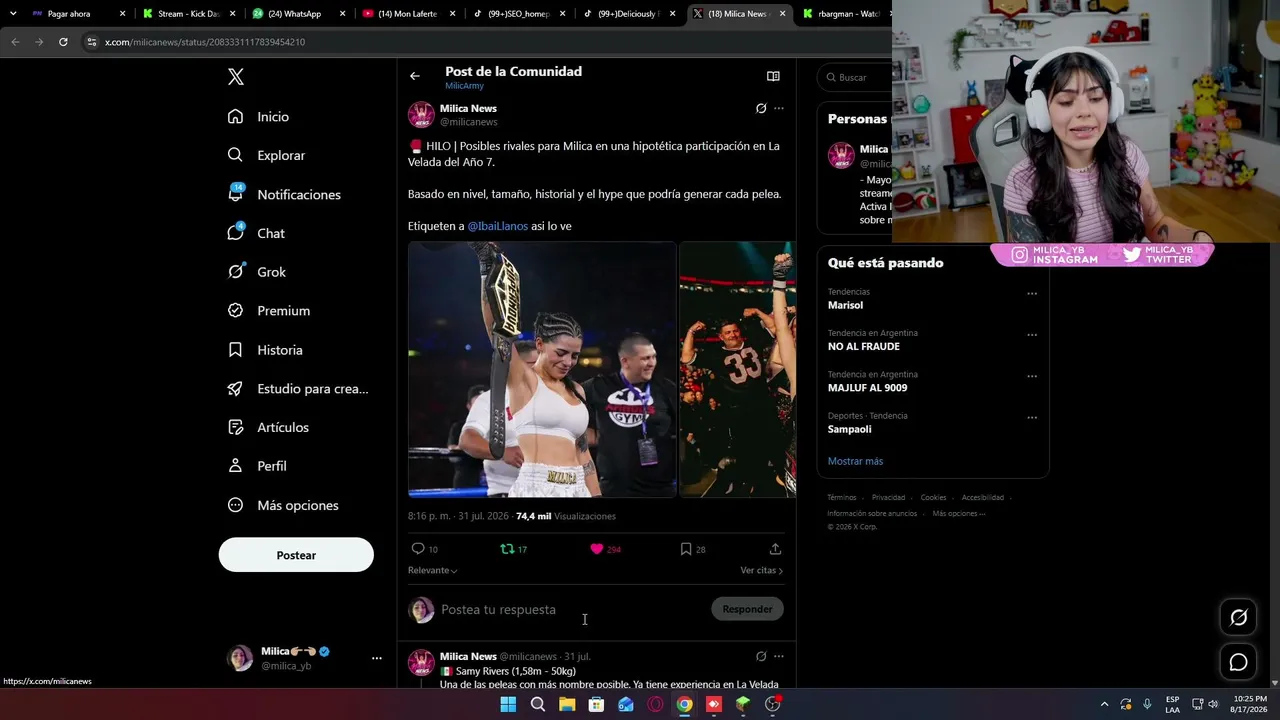Screen dimensions: 1280x720
Task: Open more options on the main post
Action: click(x=779, y=108)
